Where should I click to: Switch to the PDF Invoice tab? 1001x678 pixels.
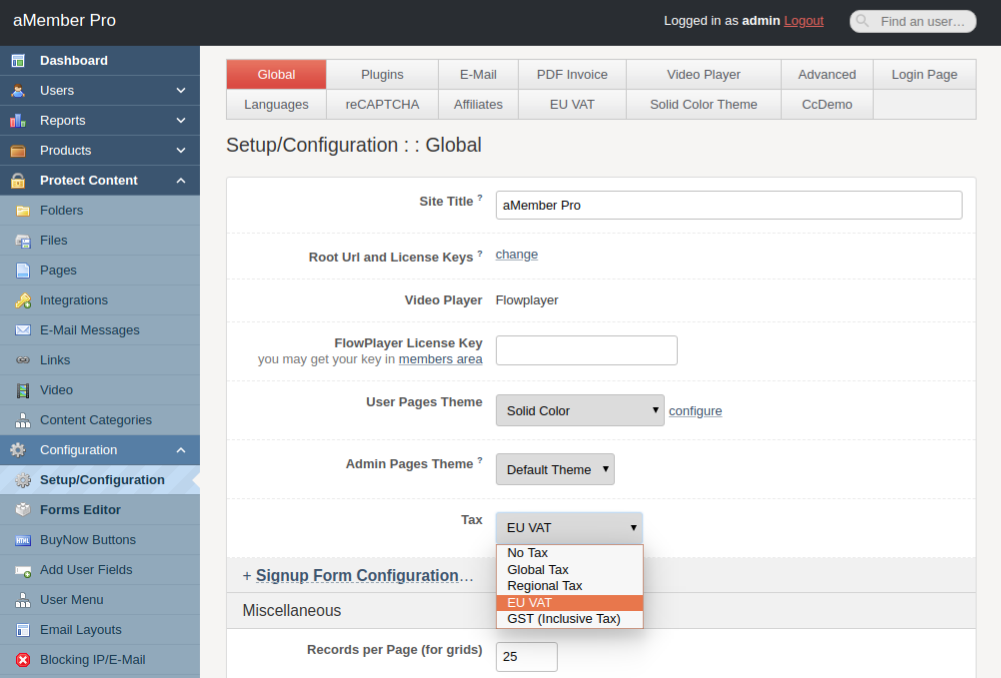coord(572,75)
